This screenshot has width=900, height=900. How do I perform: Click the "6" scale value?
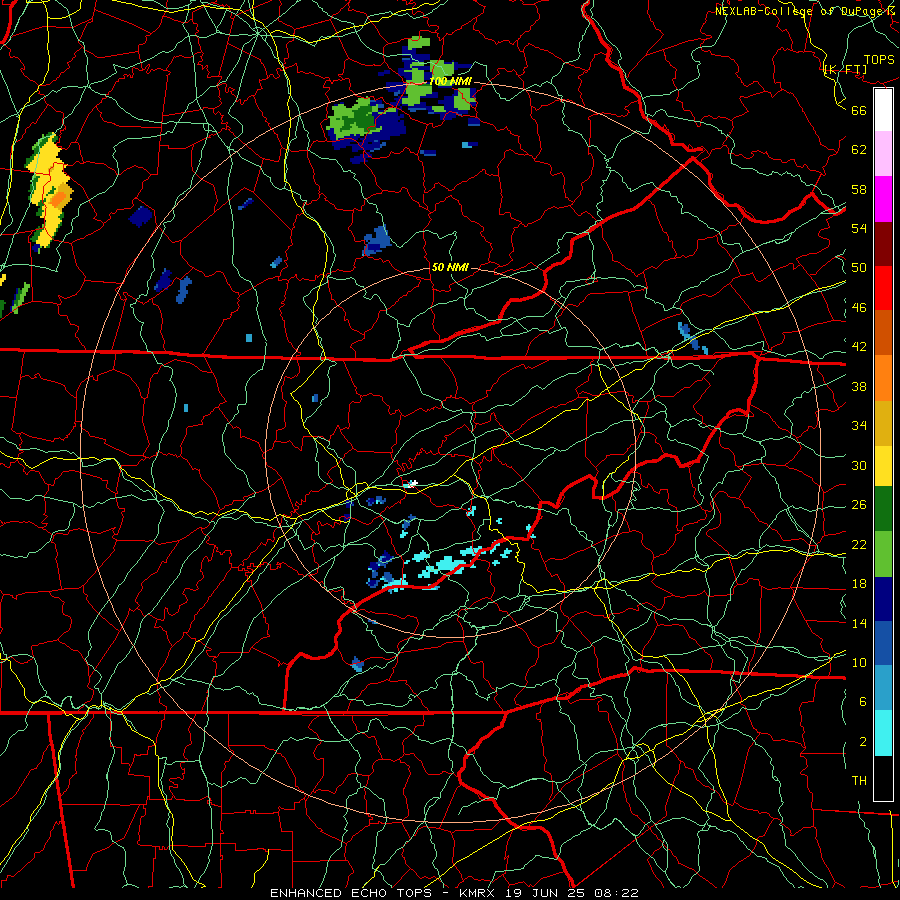pos(863,702)
